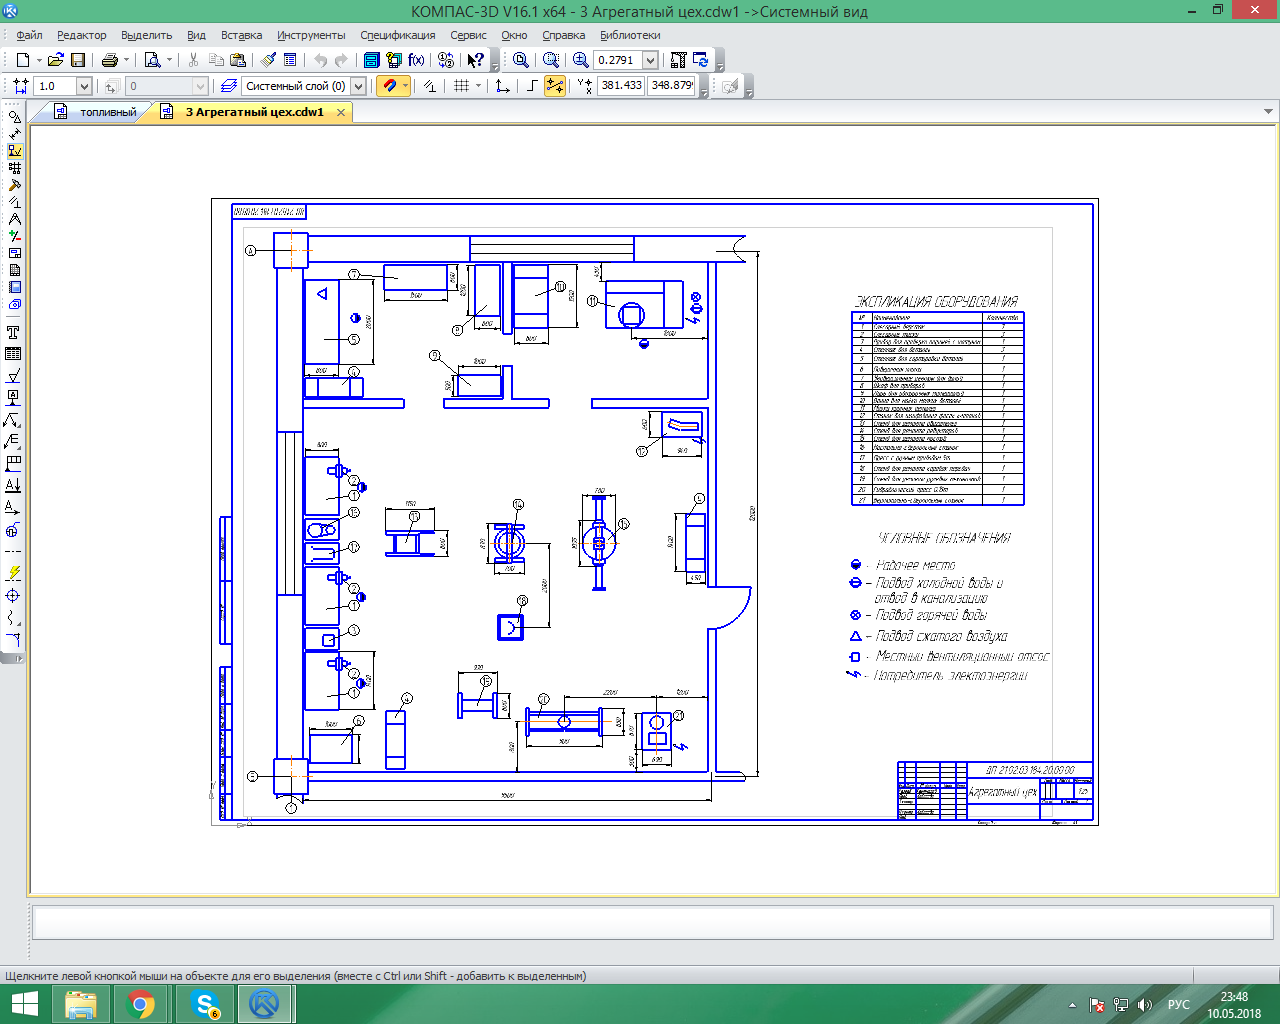Screen dimensions: 1280x1024
Task: Click the Layers manager icon
Action: [229, 86]
